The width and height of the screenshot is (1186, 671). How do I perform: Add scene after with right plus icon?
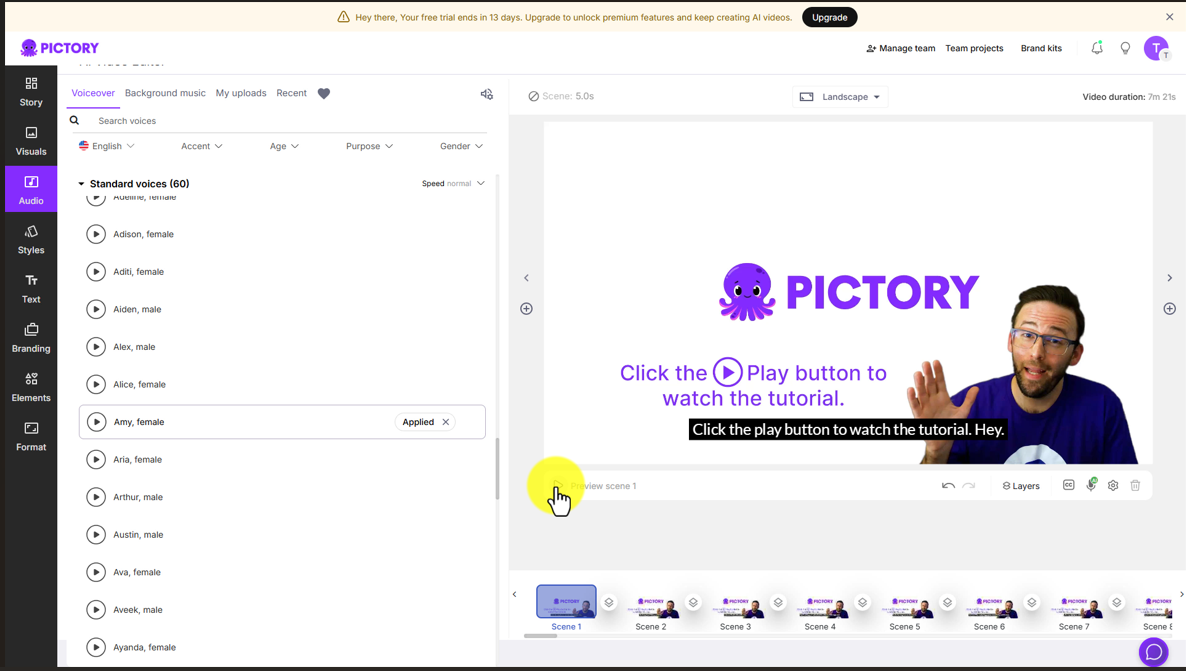[x=1169, y=309]
